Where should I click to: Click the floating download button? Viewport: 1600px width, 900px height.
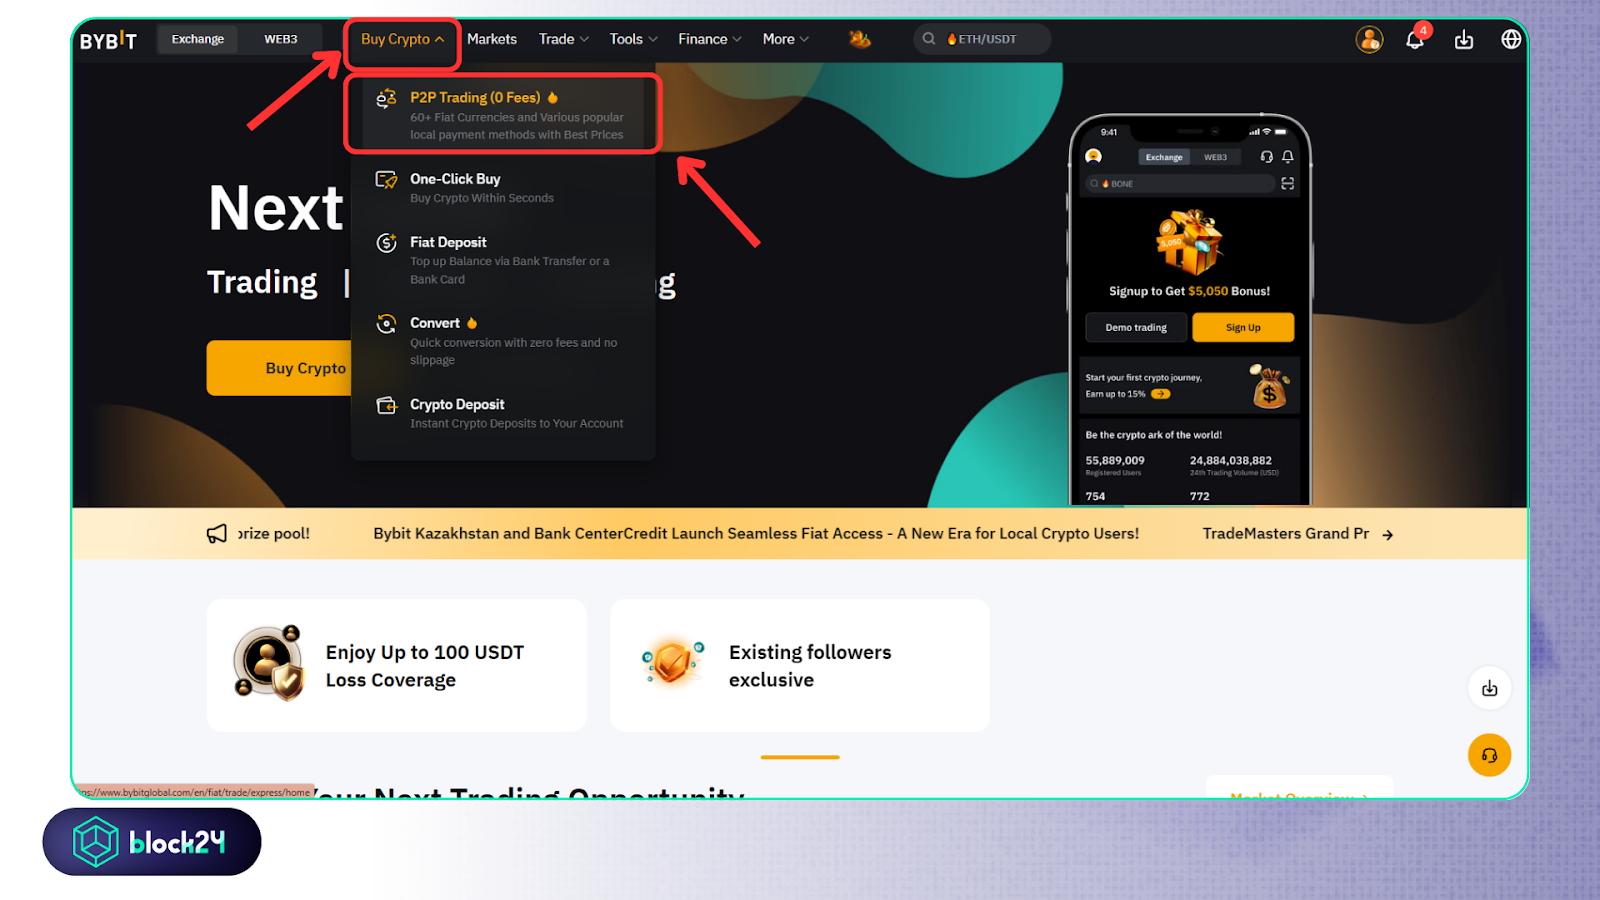tap(1490, 688)
